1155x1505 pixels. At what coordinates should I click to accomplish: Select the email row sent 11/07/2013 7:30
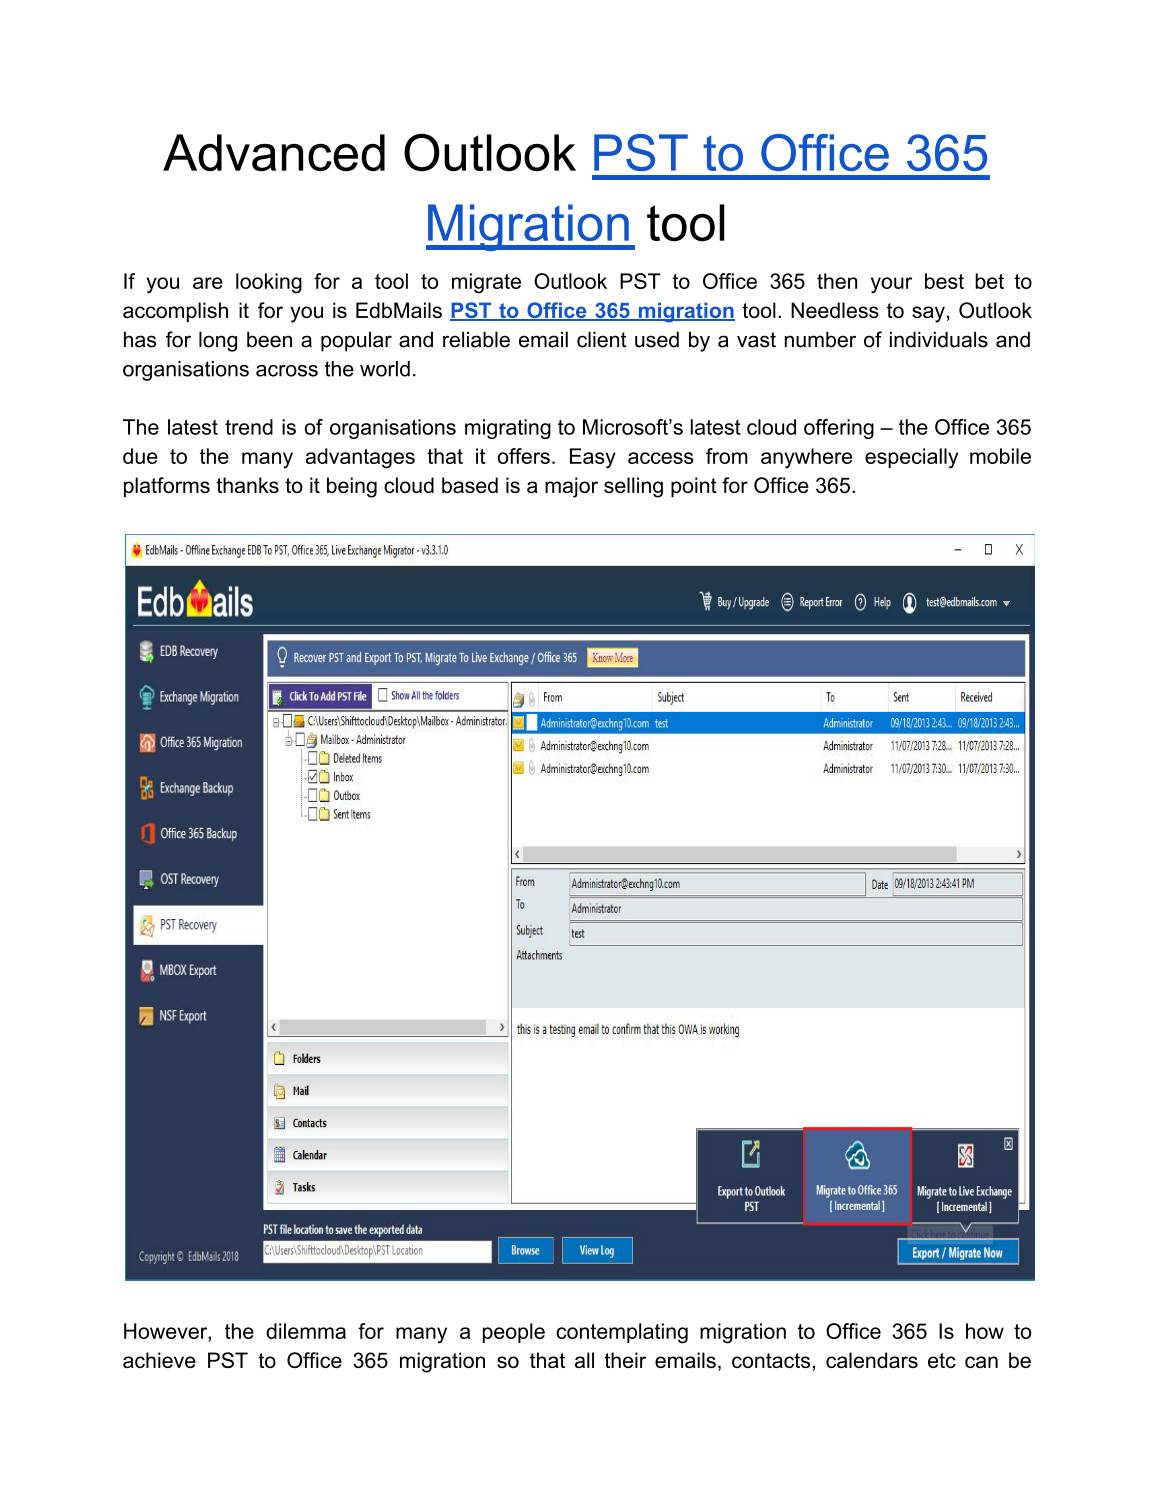coord(768,769)
